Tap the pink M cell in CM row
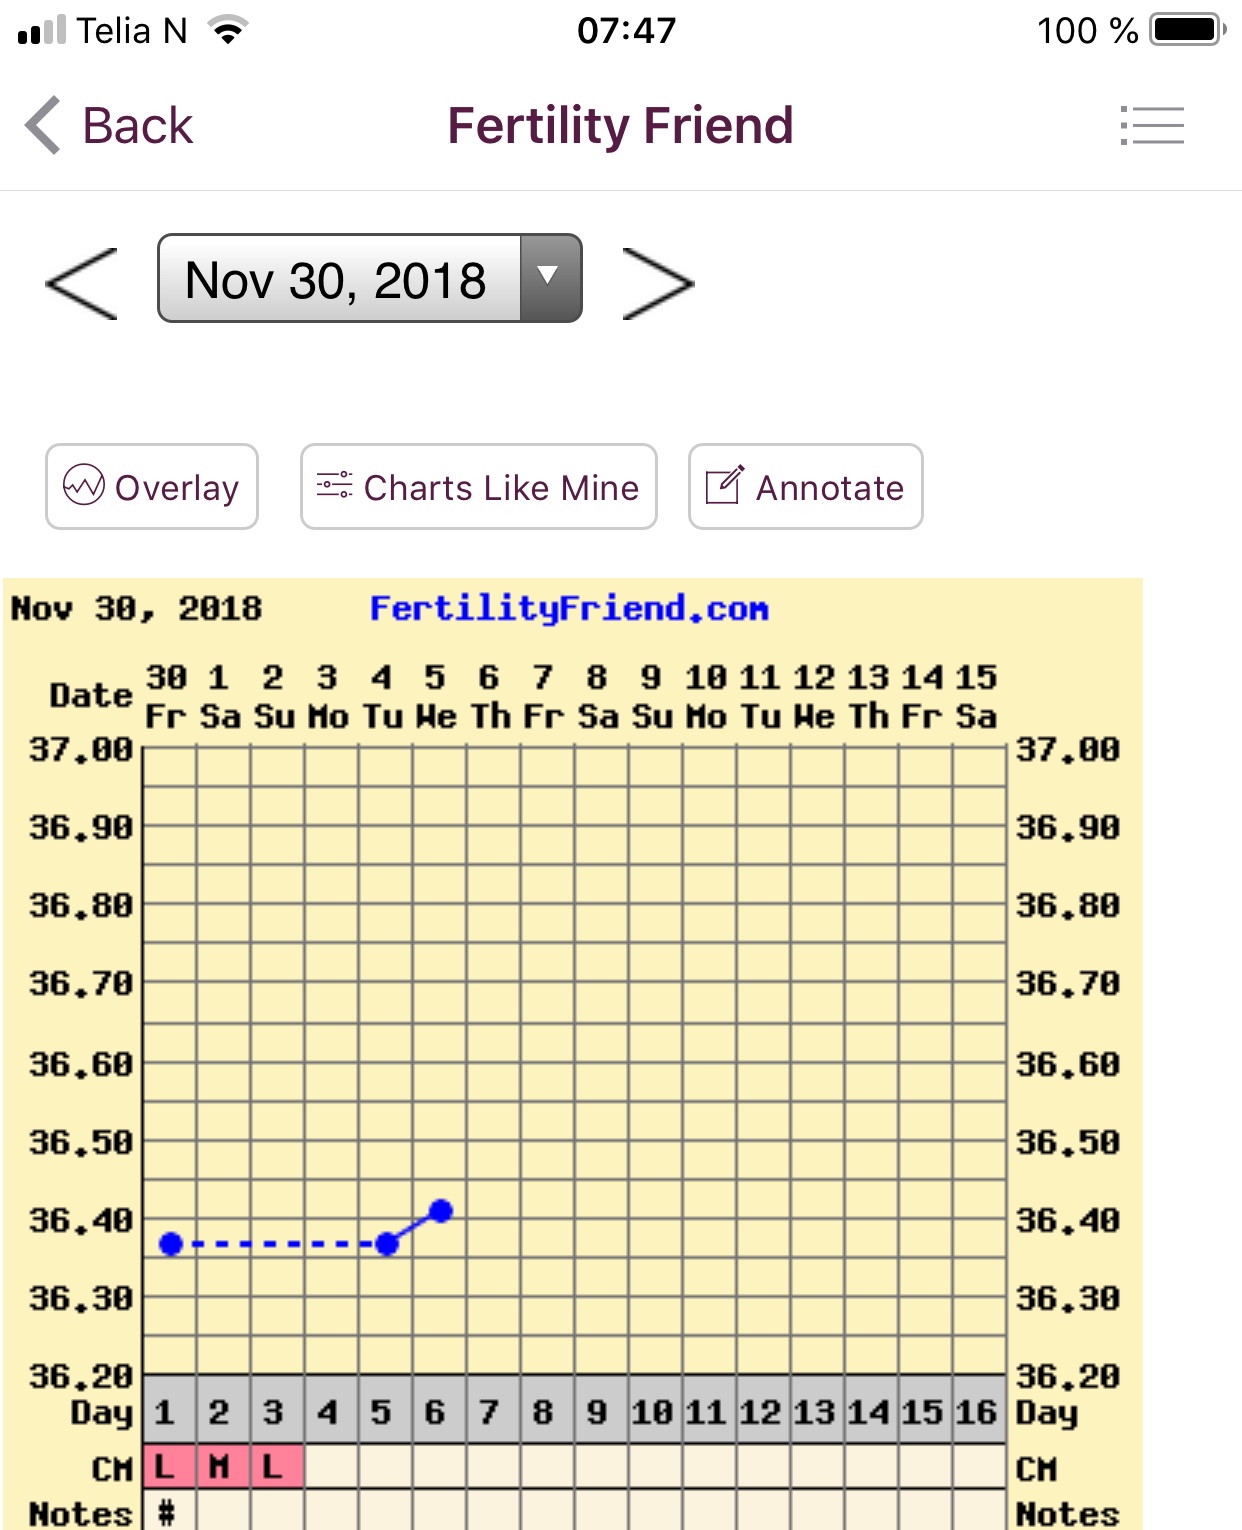This screenshot has width=1242, height=1530. (221, 1467)
